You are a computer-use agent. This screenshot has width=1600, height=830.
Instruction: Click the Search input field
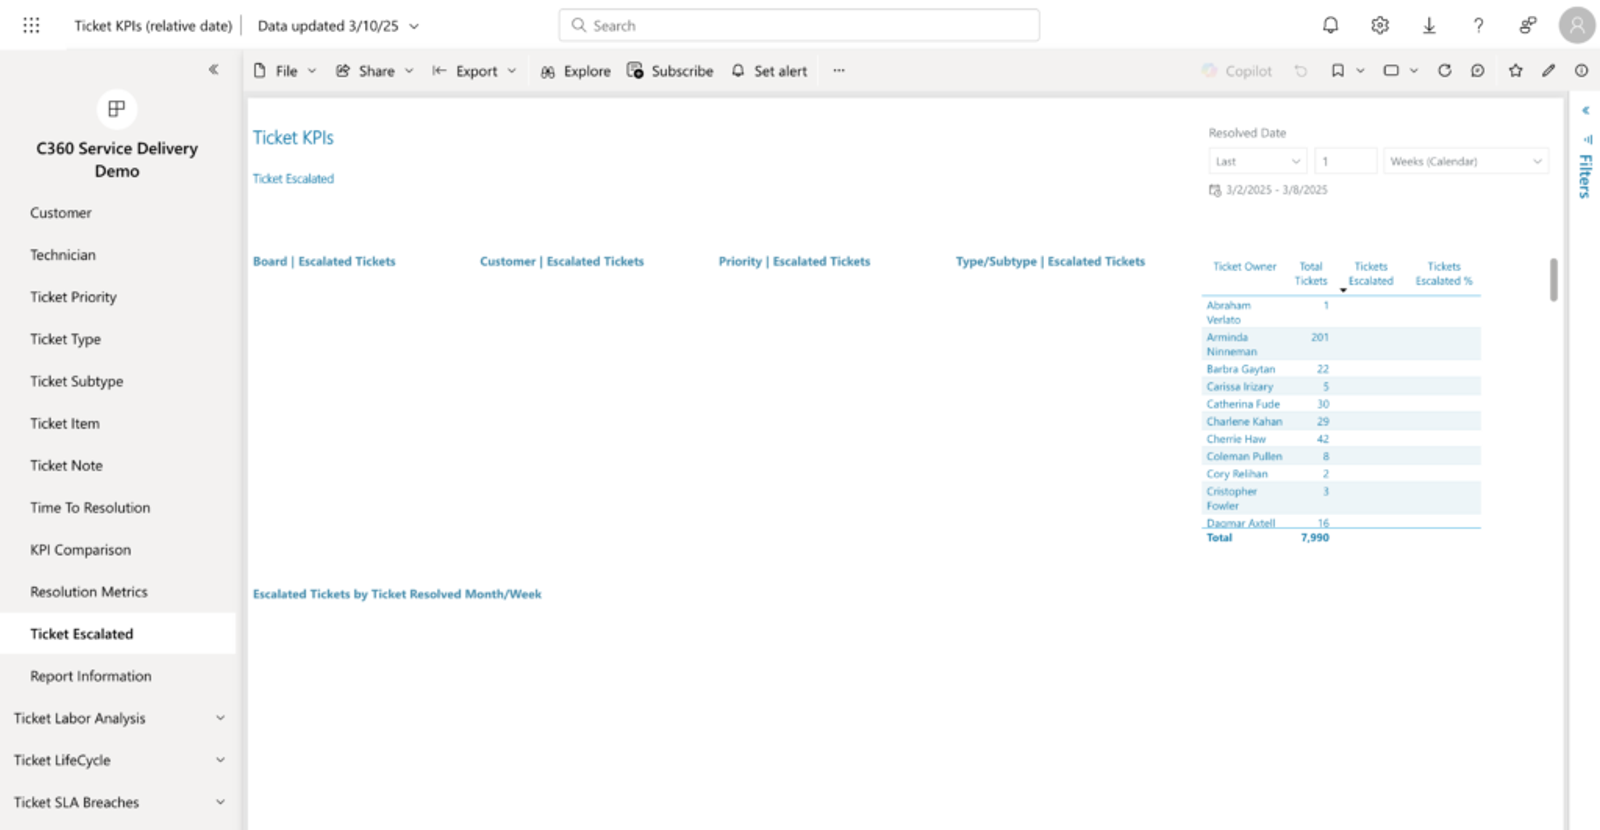tap(799, 25)
